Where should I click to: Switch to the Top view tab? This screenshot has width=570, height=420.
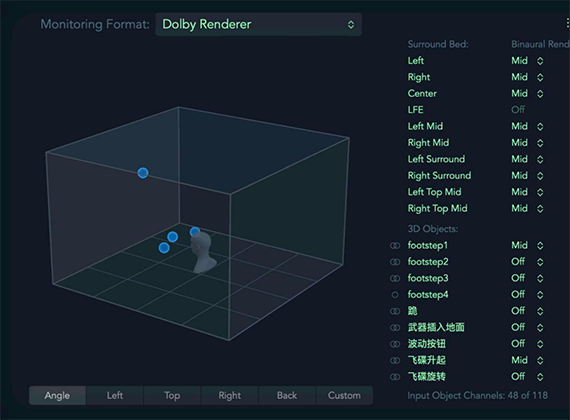click(172, 395)
